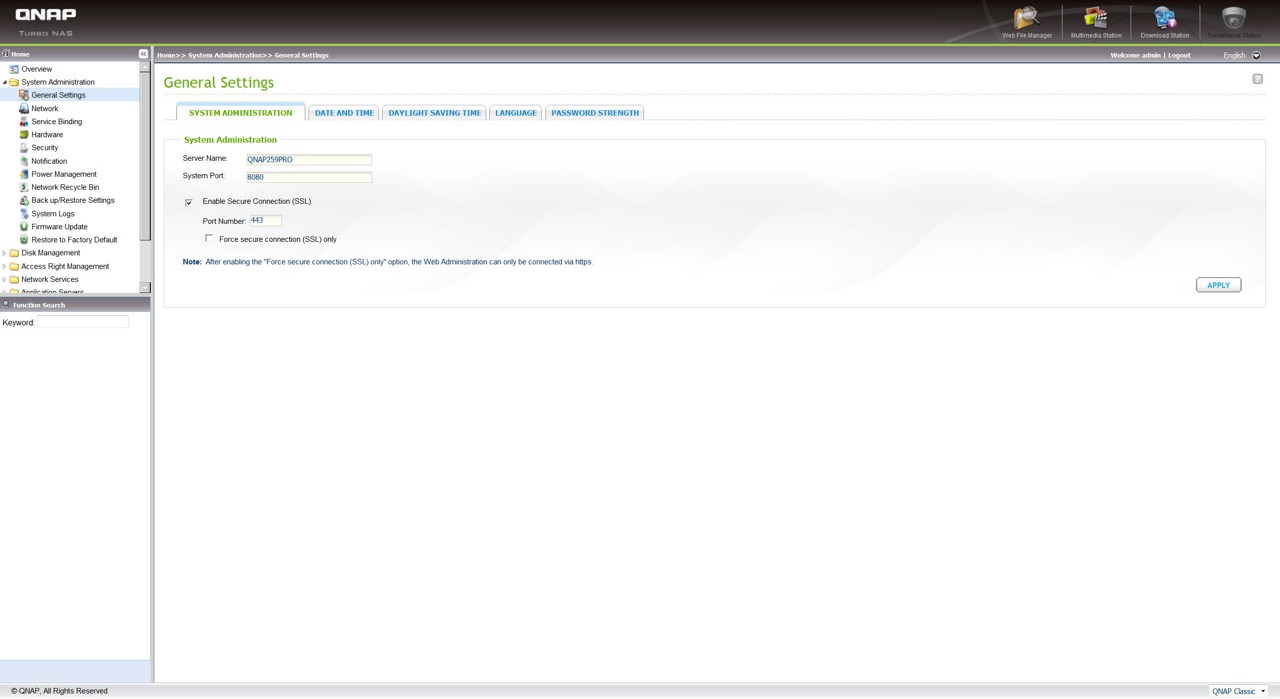1280x699 pixels.
Task: Click the Server Name input field
Action: click(309, 159)
